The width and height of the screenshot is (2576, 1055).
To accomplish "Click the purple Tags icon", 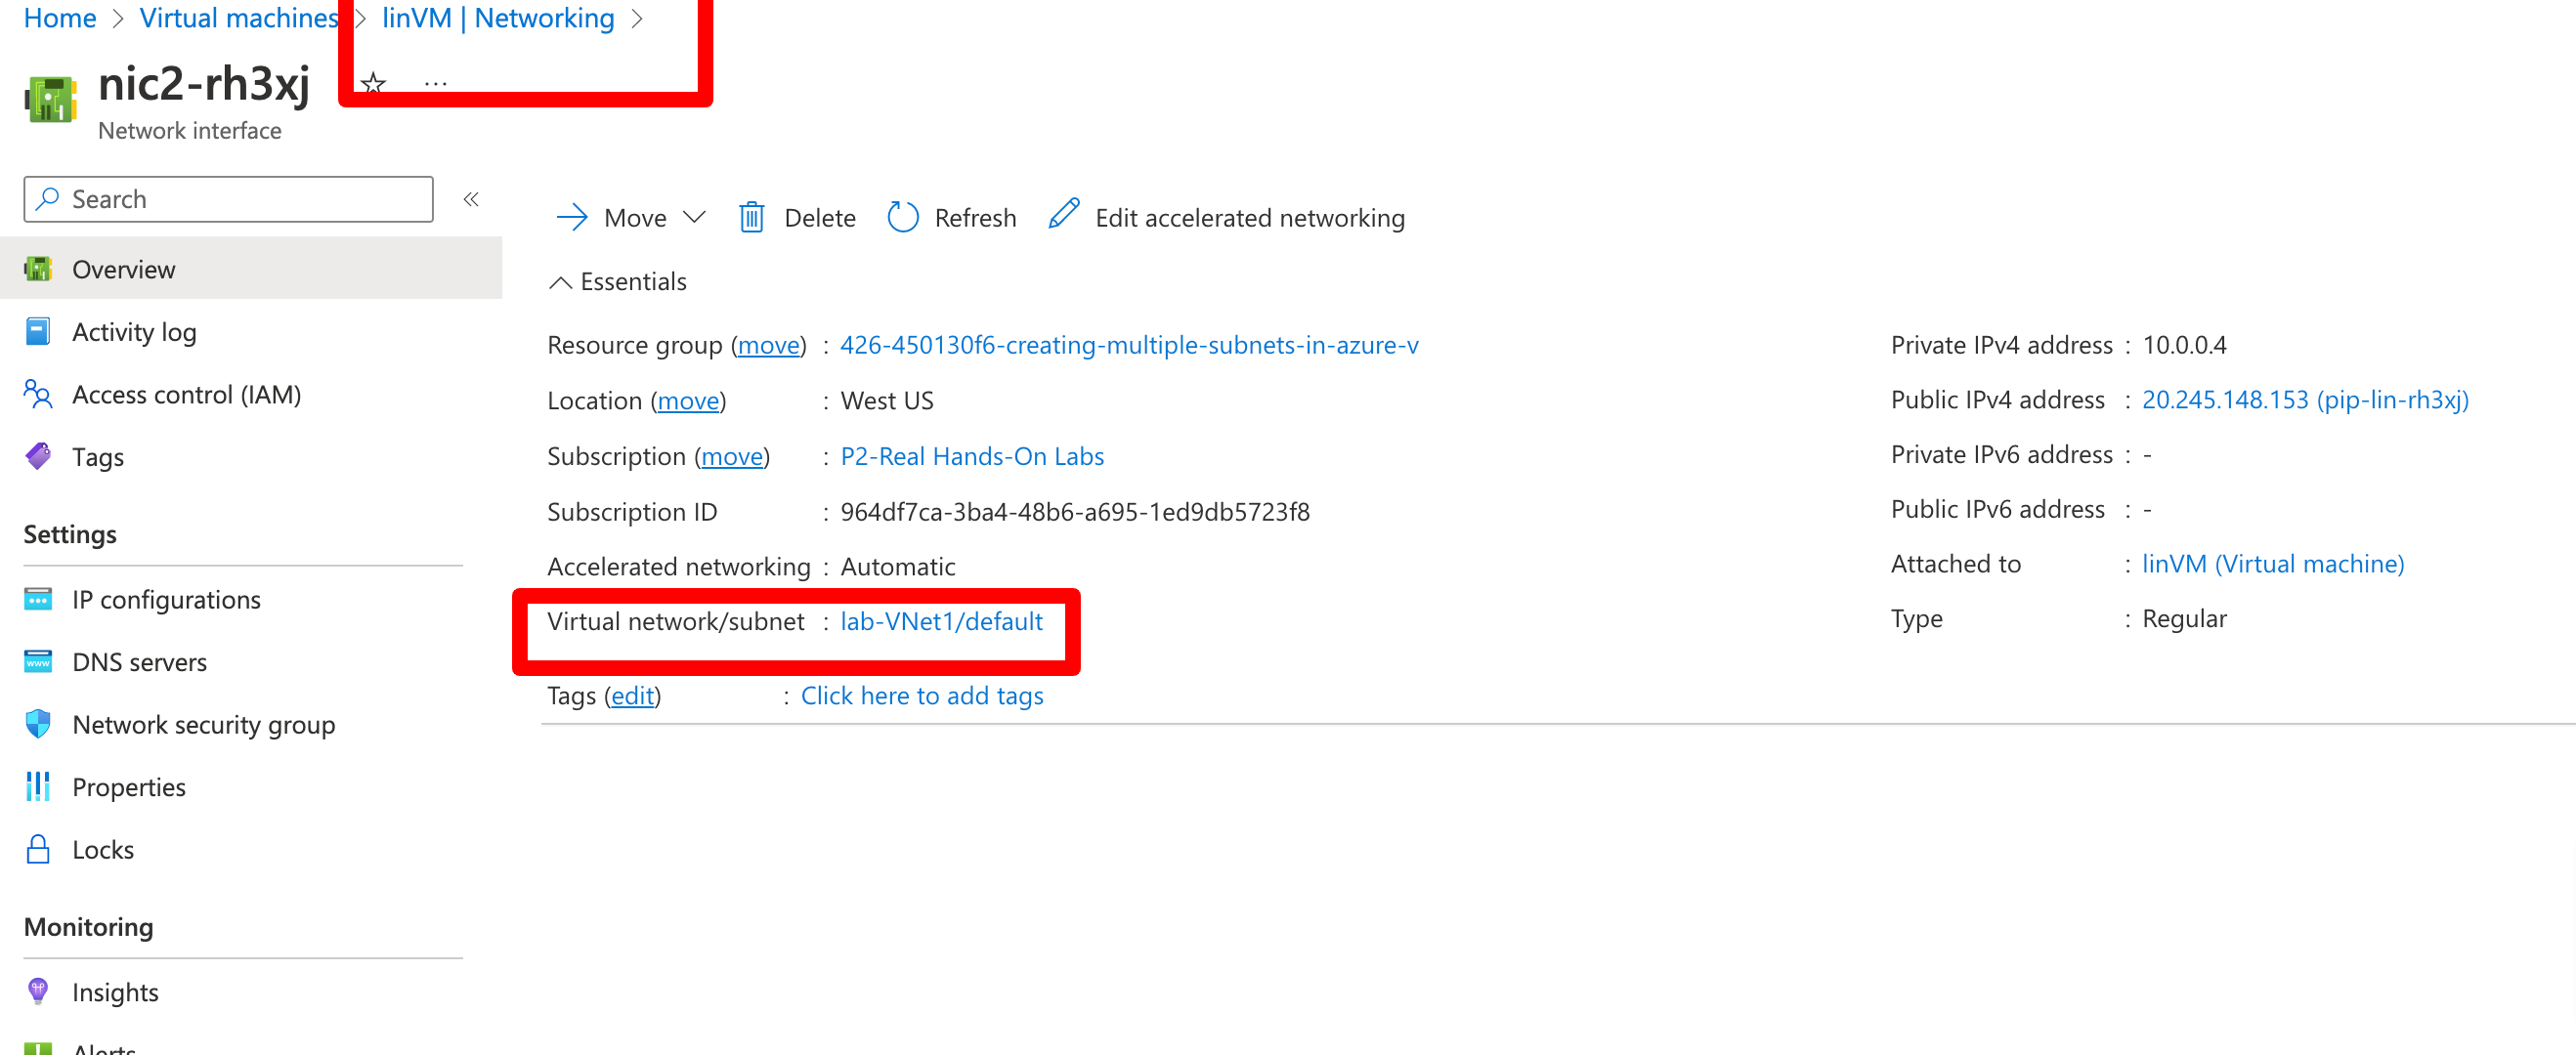I will (x=38, y=457).
